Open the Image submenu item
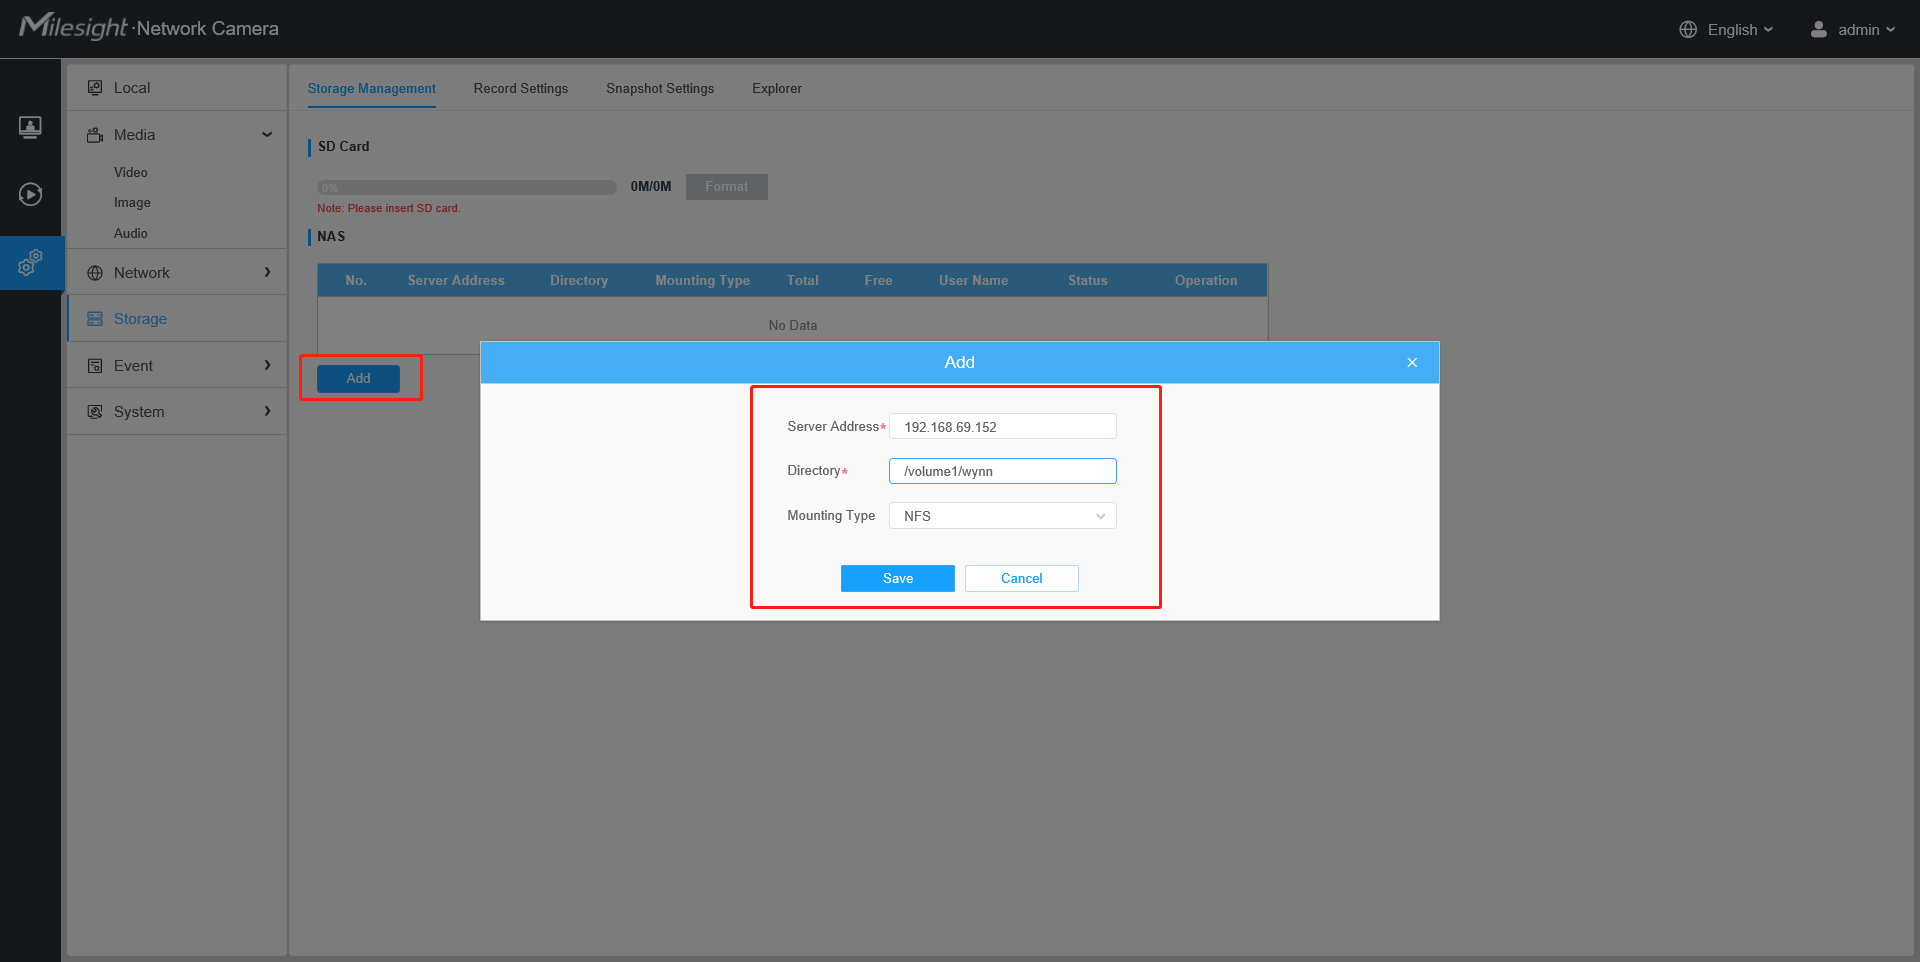This screenshot has height=962, width=1920. [x=132, y=203]
